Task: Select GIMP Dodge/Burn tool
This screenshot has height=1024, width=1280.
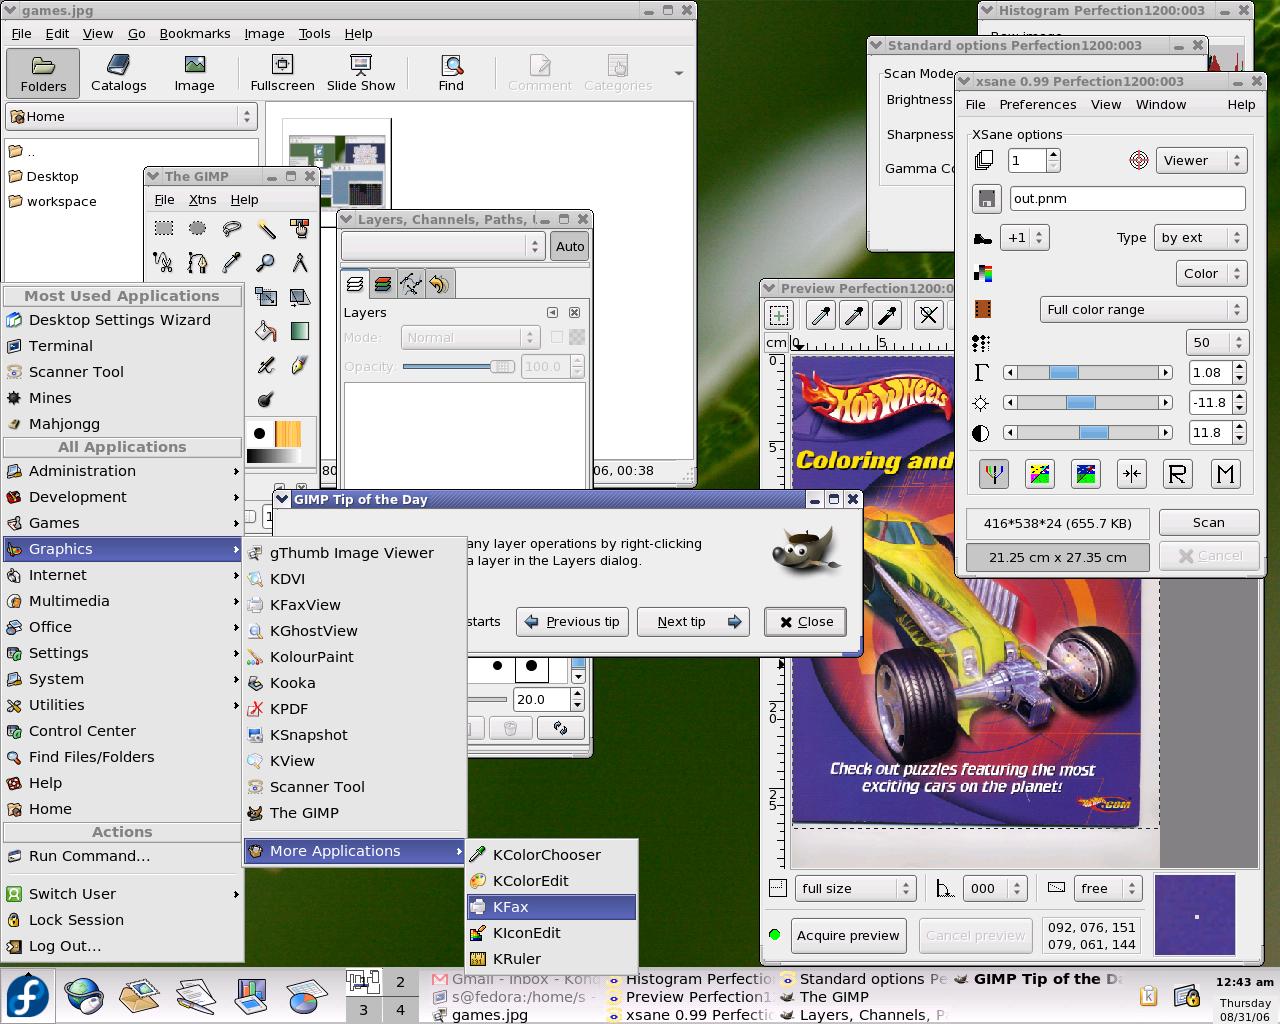Action: coord(266,399)
